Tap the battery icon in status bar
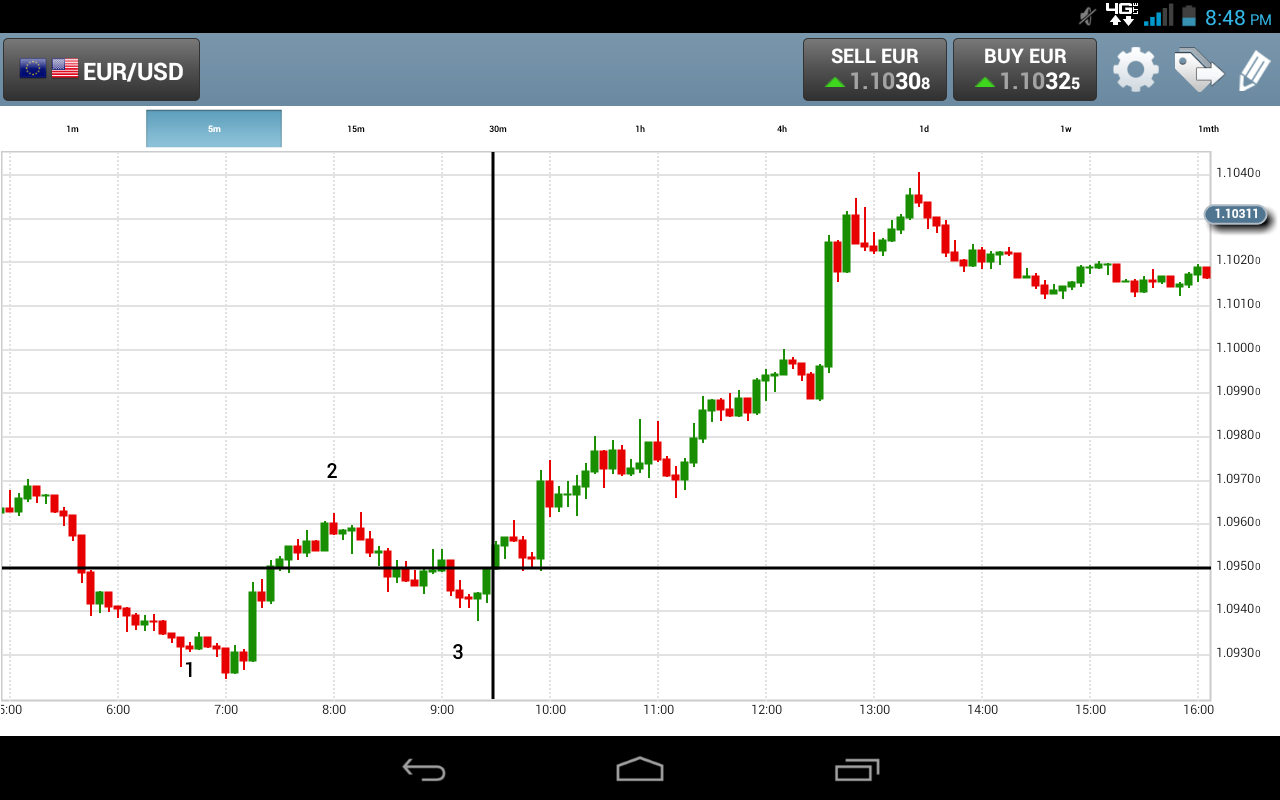Screen dimensions: 1280x800 point(1188,16)
